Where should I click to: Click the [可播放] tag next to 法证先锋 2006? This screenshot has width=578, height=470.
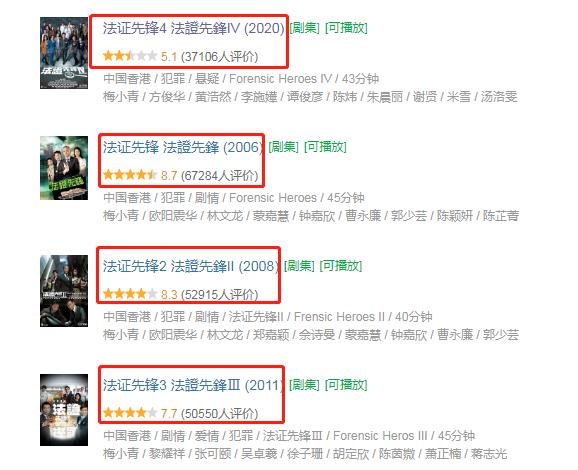(325, 147)
